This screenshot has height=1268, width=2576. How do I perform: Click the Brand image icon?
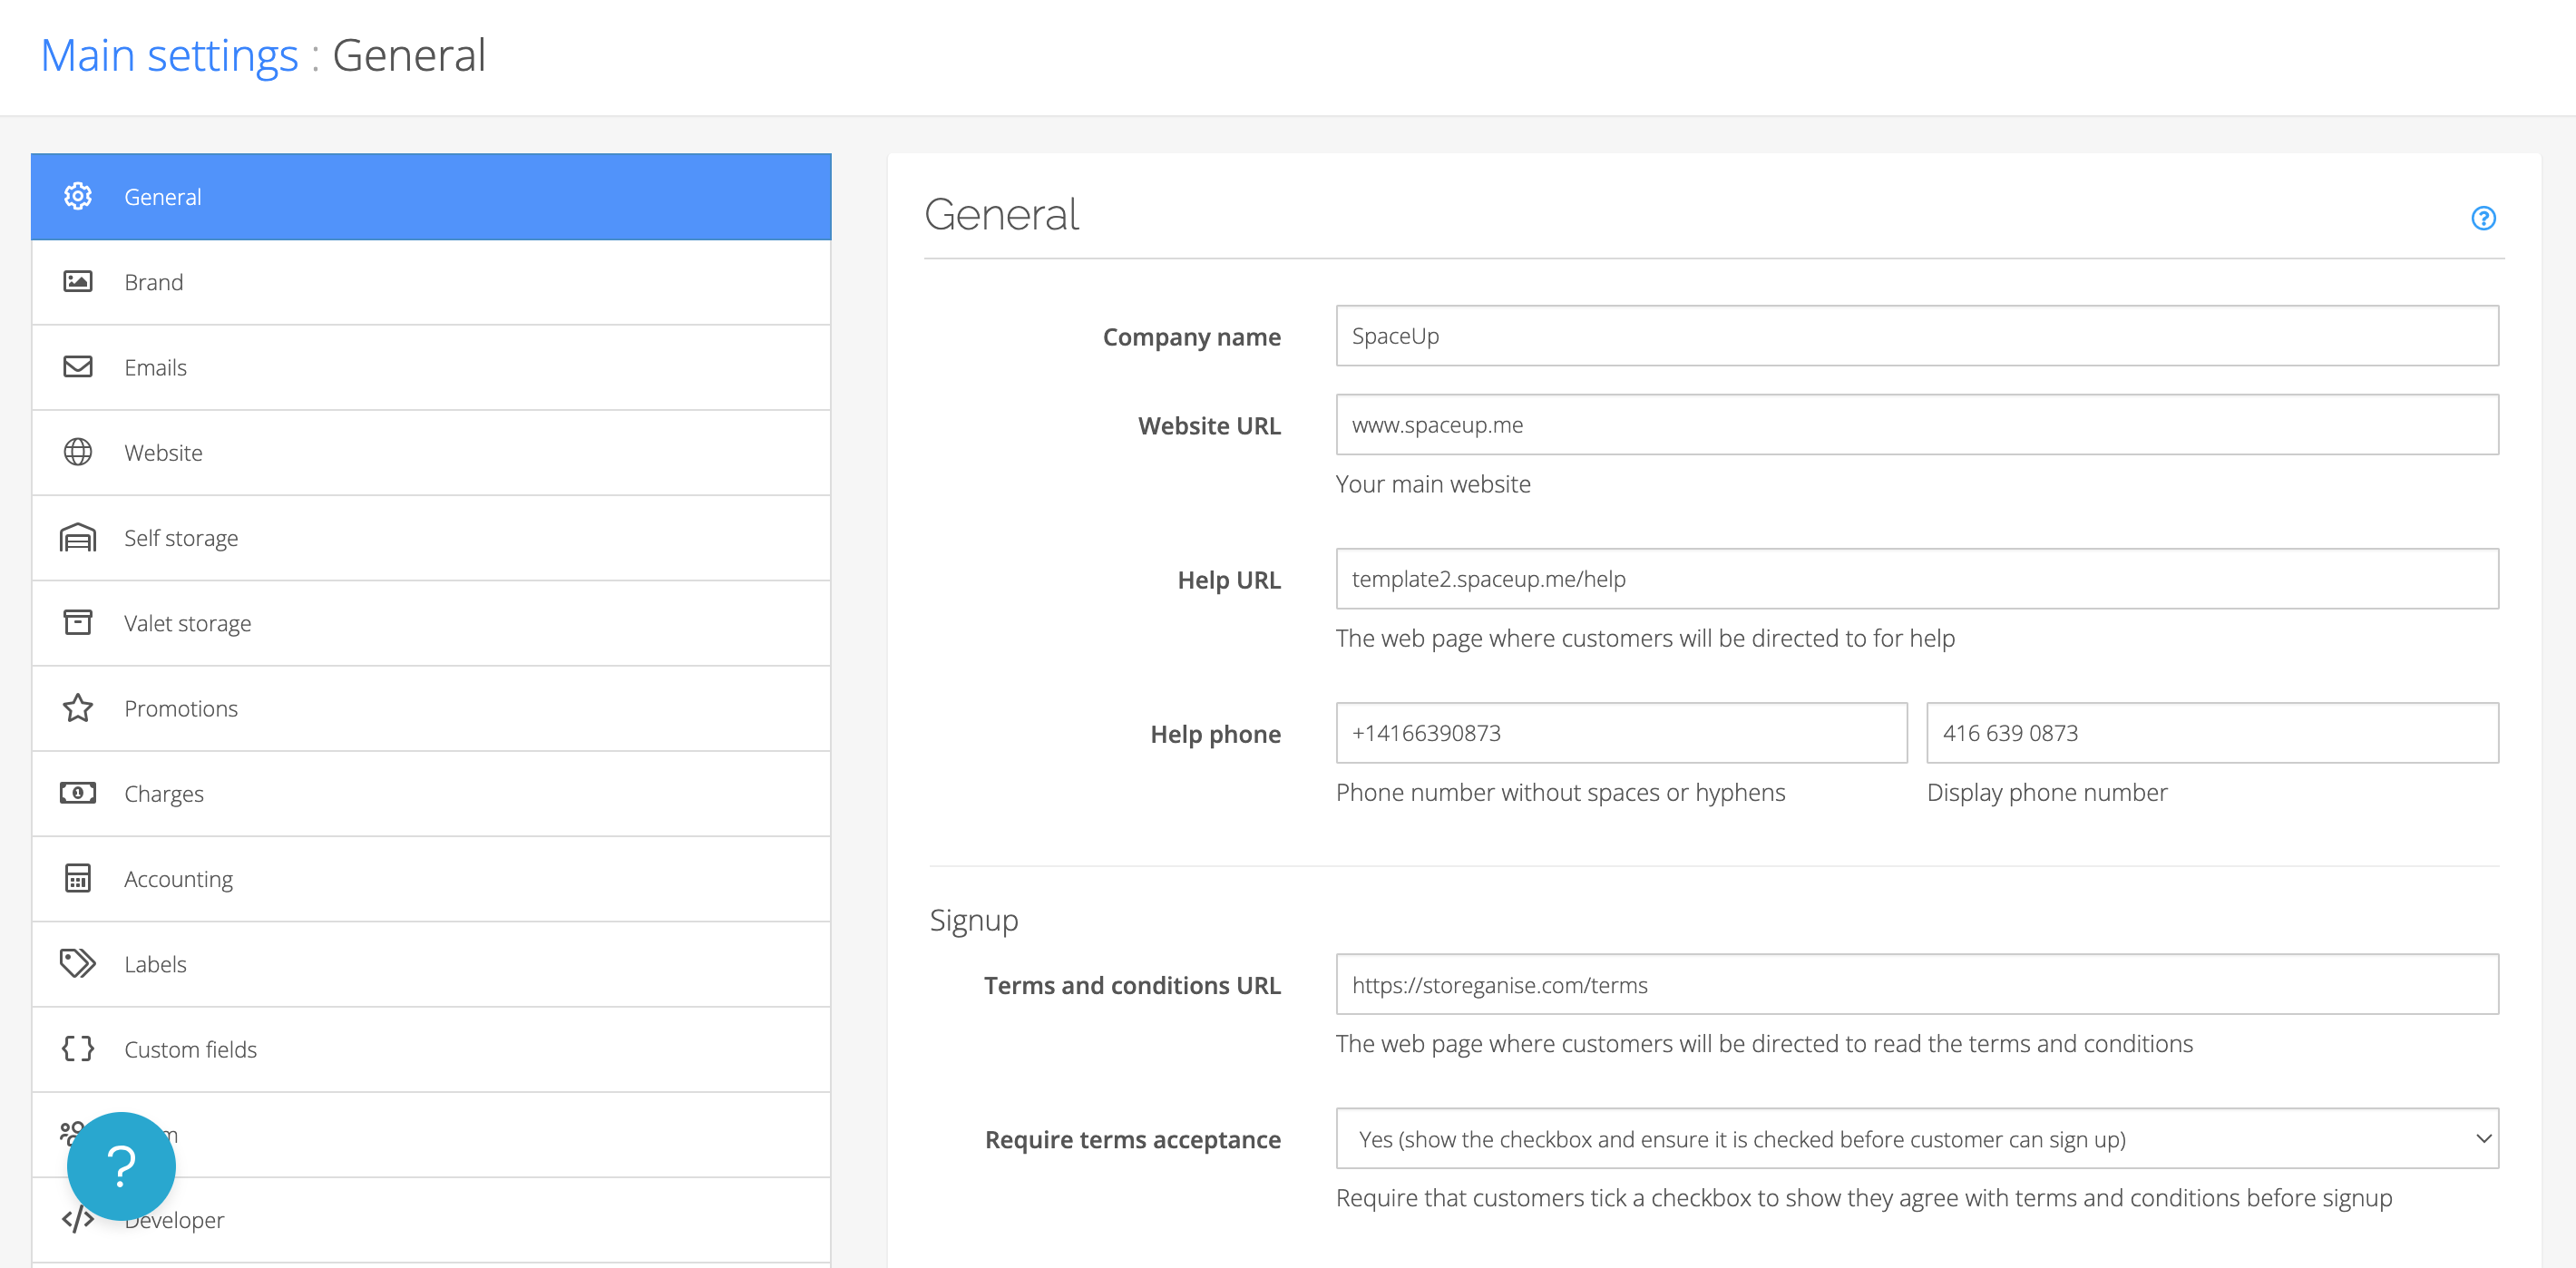[x=78, y=282]
